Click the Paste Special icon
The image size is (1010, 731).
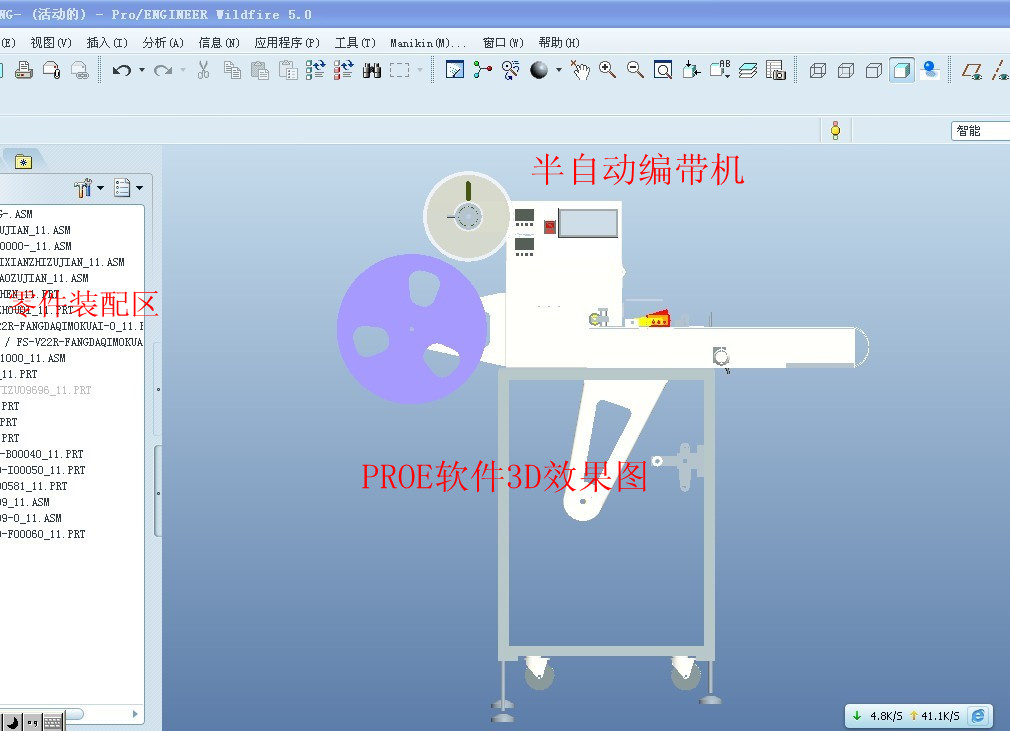288,70
